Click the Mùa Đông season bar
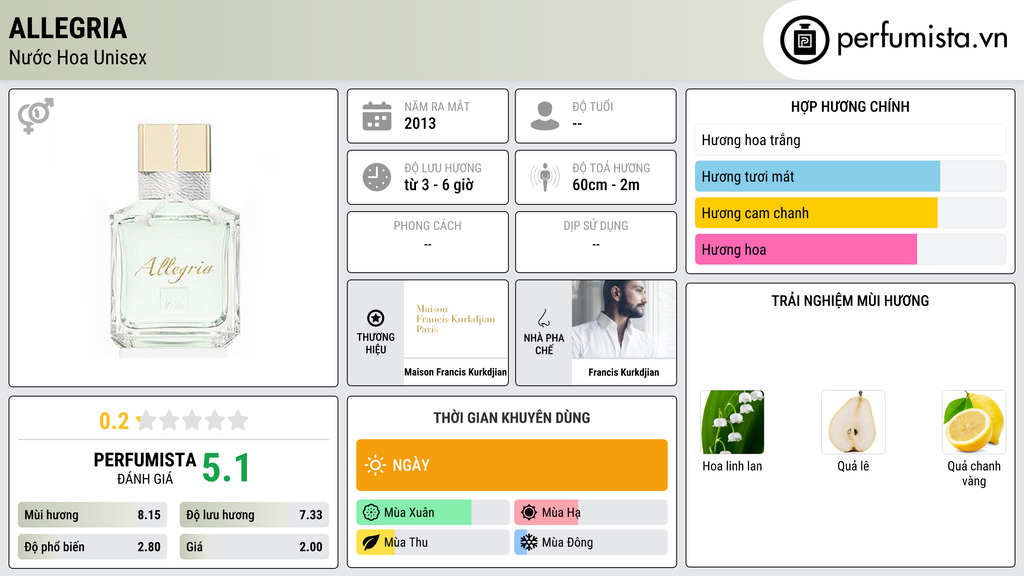This screenshot has height=576, width=1024. pos(591,542)
